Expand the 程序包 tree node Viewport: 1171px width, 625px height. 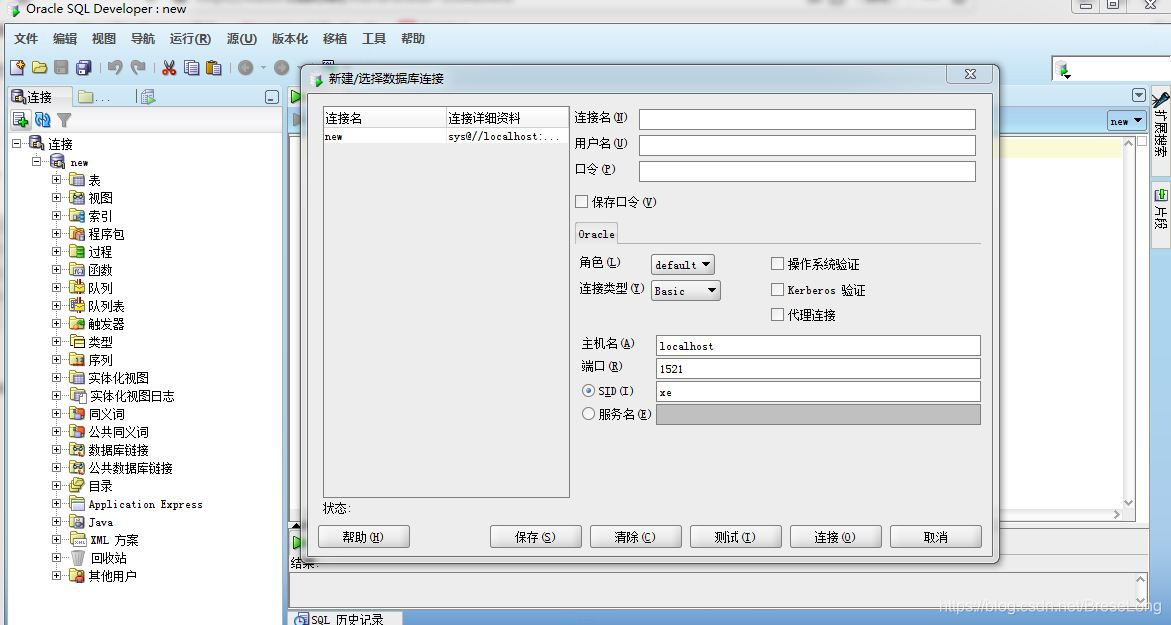tap(56, 234)
